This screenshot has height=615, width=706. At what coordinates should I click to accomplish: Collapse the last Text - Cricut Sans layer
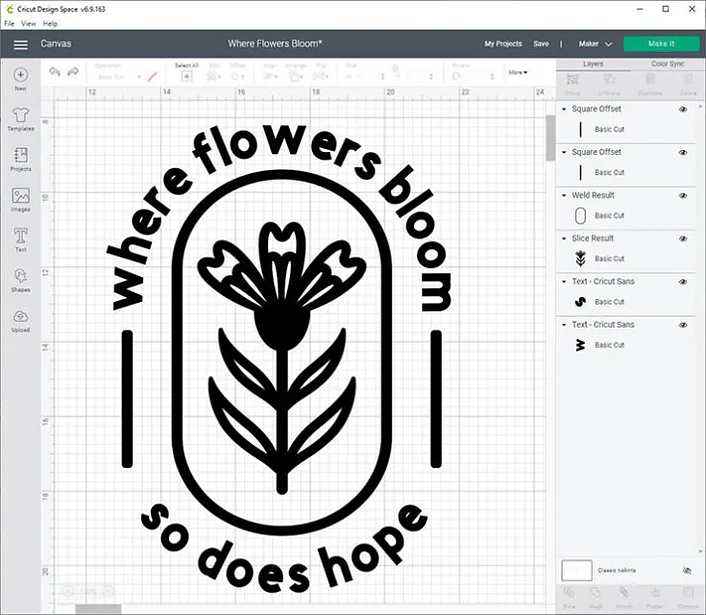tap(564, 325)
